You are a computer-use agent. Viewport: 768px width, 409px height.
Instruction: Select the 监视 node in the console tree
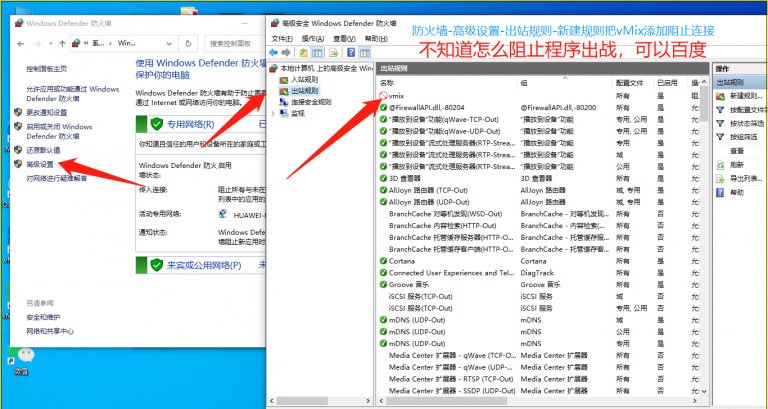[298, 114]
